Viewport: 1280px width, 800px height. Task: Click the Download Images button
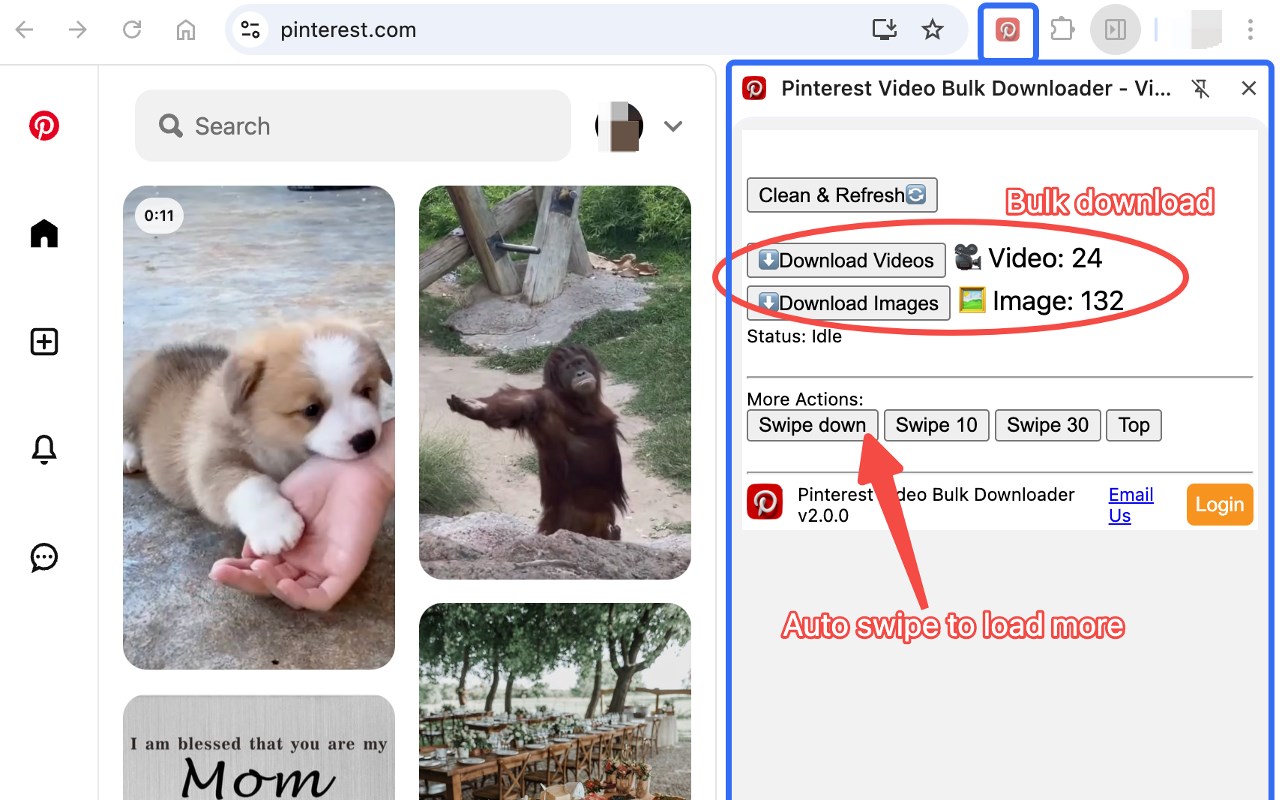pyautogui.click(x=848, y=303)
